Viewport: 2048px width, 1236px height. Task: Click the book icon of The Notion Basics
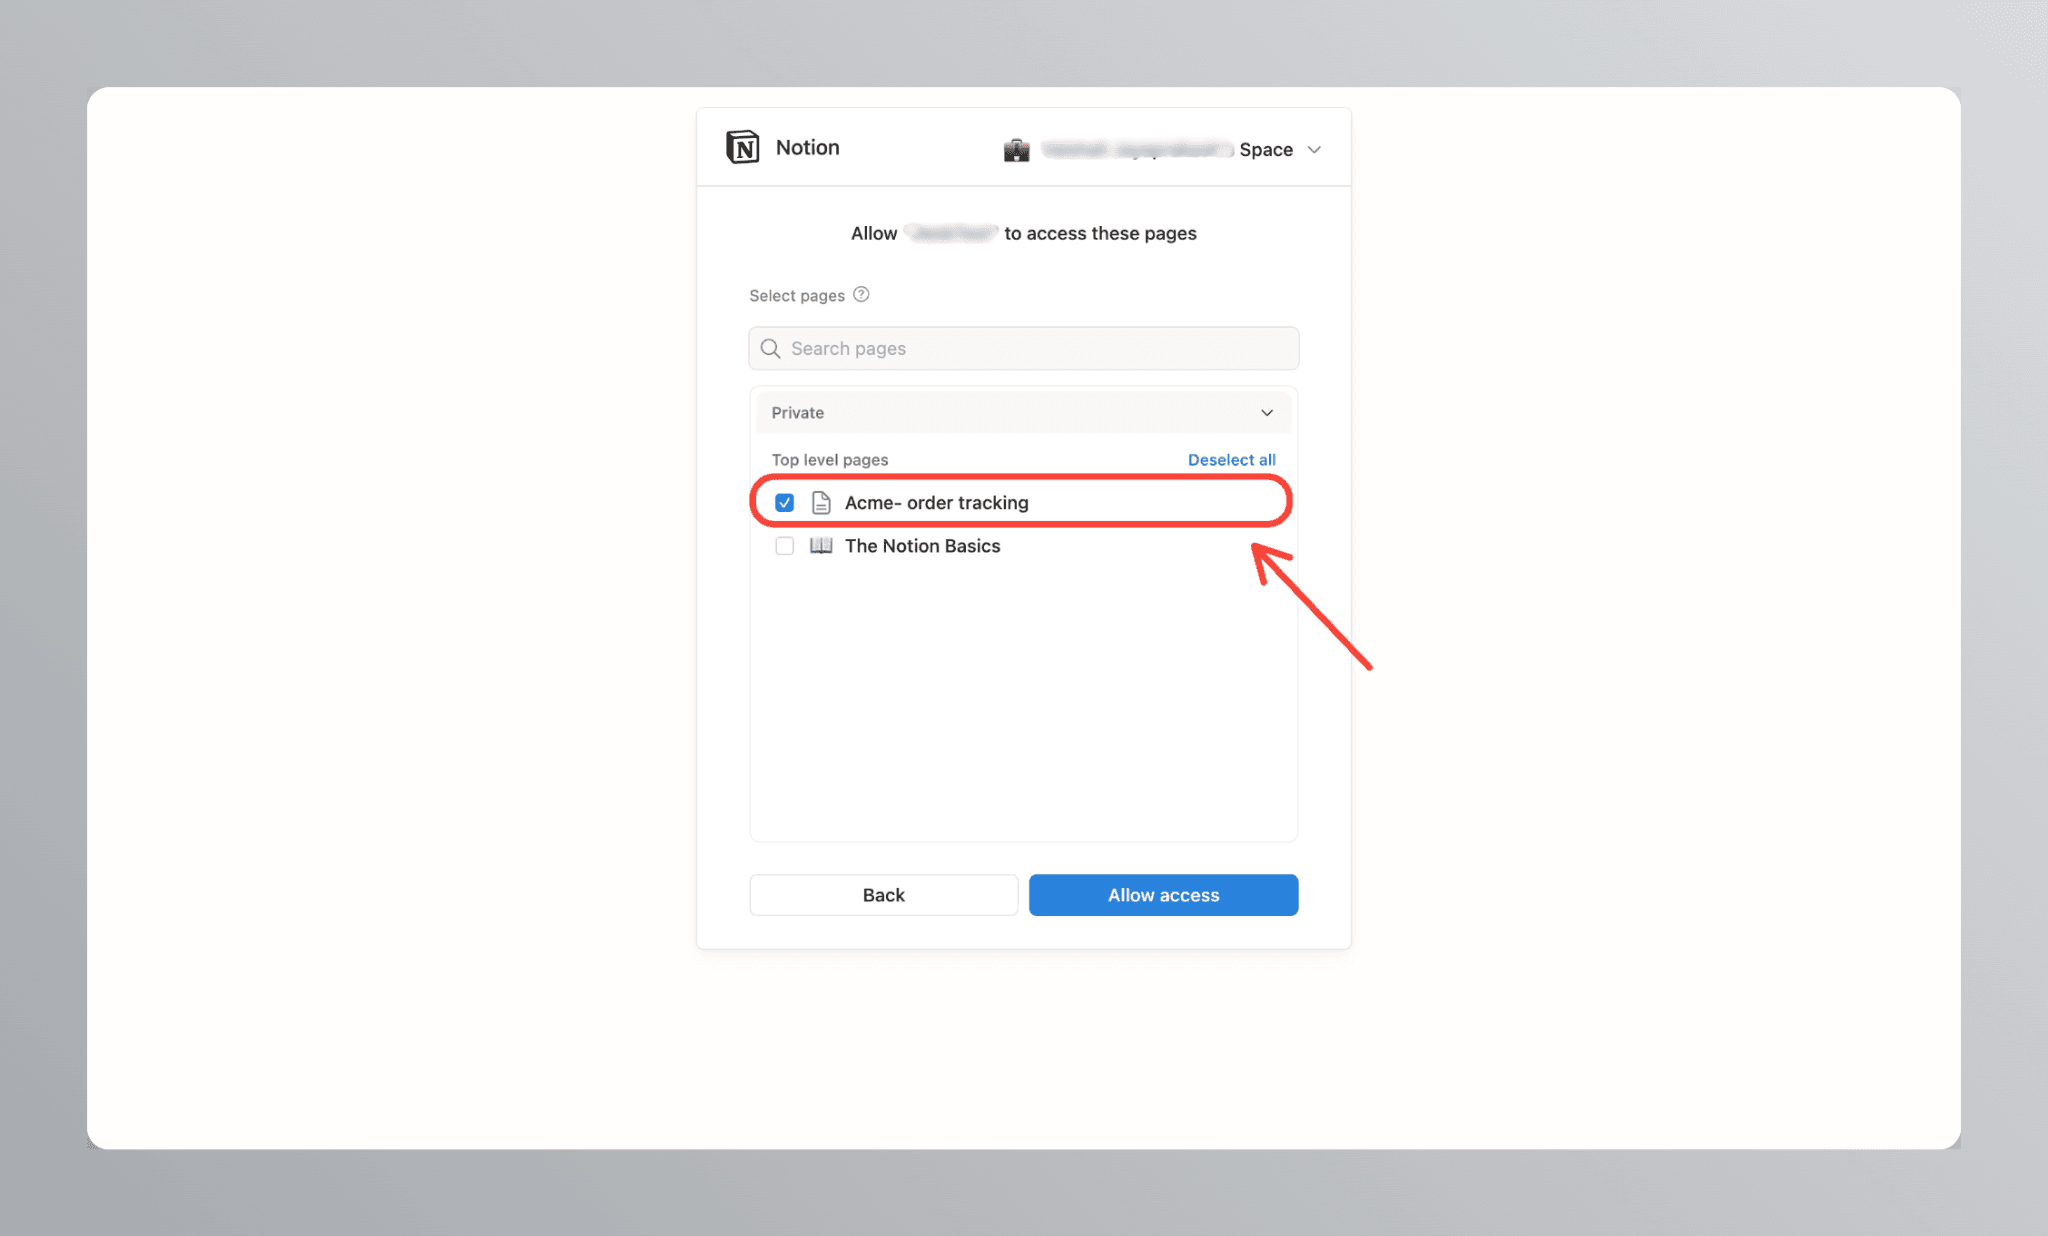tap(821, 545)
